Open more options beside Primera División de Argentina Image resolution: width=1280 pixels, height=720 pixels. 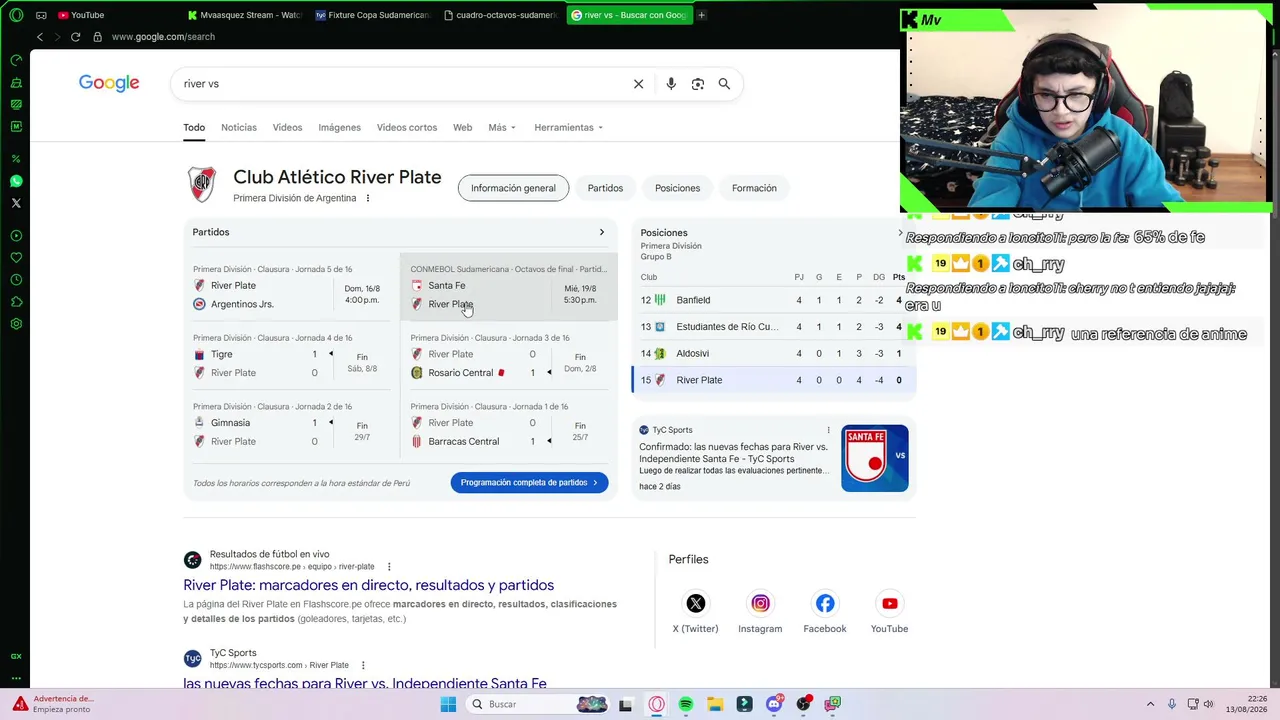(368, 198)
